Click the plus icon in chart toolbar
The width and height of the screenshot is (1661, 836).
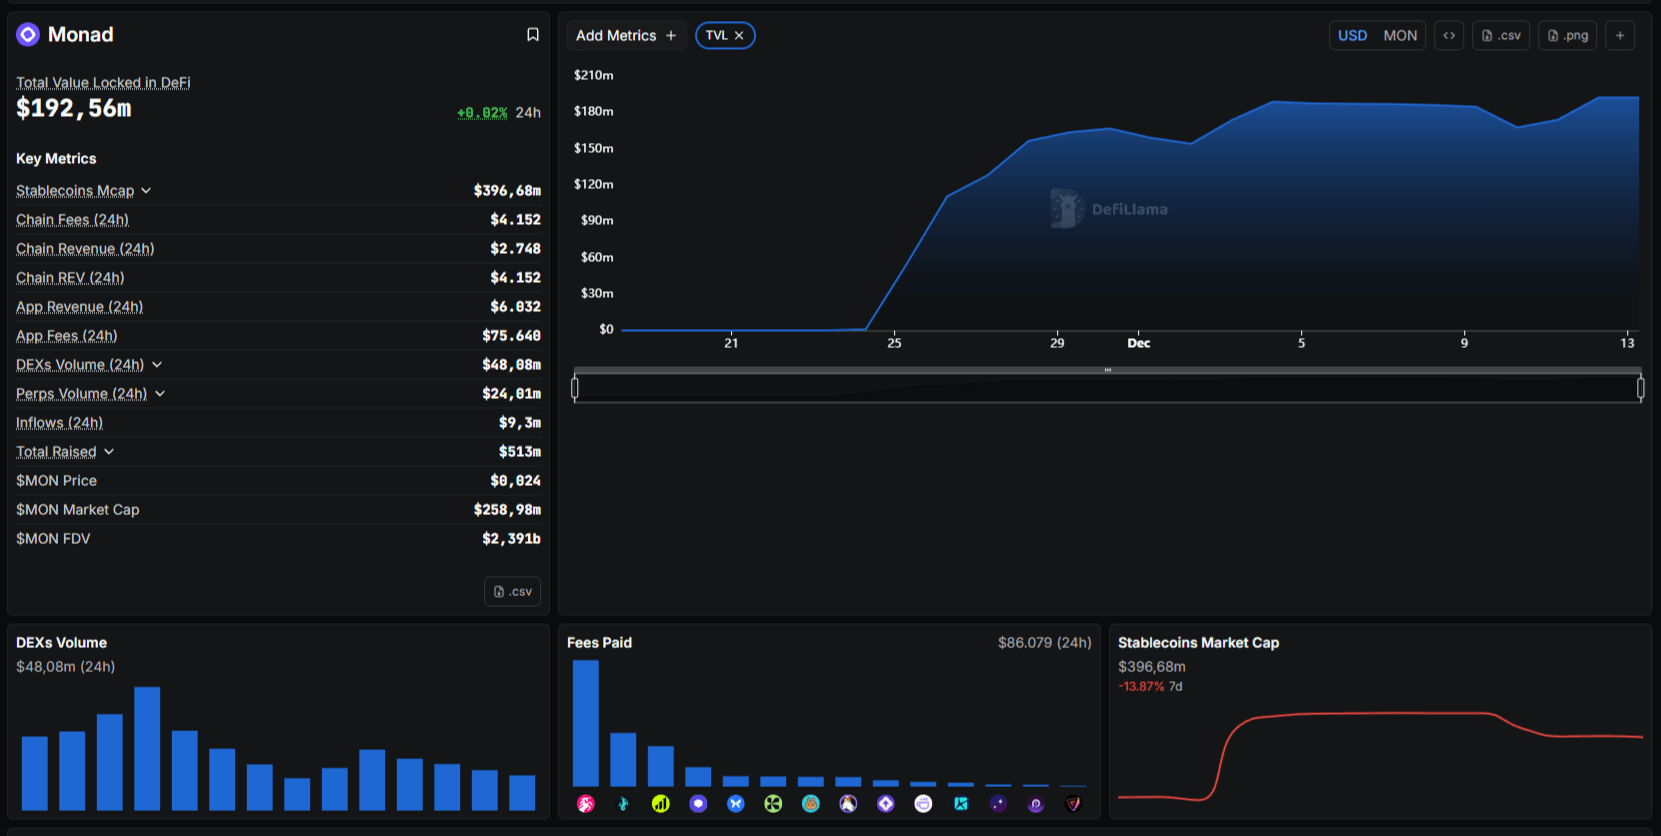(1620, 36)
